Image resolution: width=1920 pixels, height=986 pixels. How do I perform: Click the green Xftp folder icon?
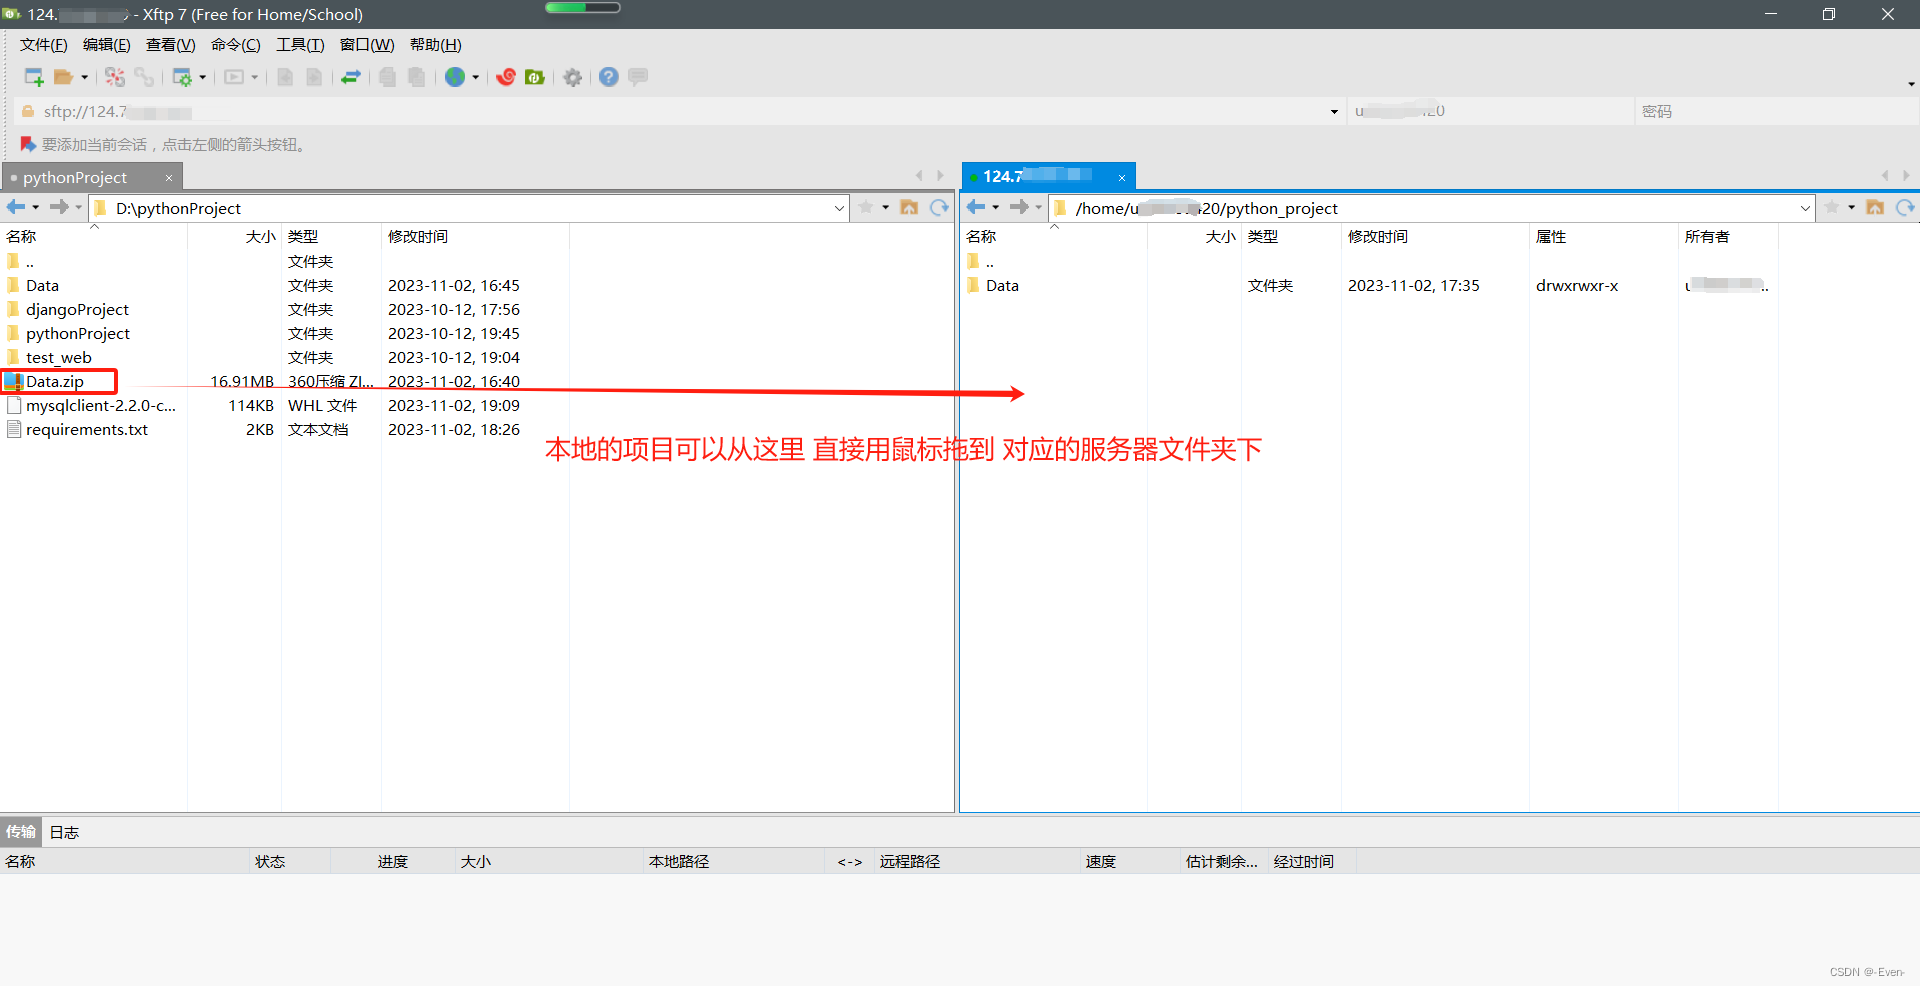coord(535,77)
